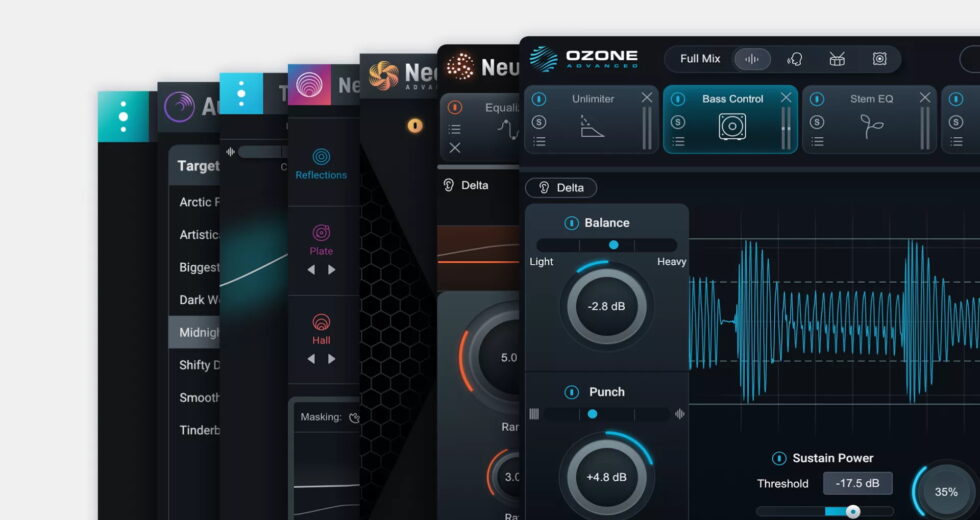Select the Shifty target in the Audiolens list

point(194,364)
